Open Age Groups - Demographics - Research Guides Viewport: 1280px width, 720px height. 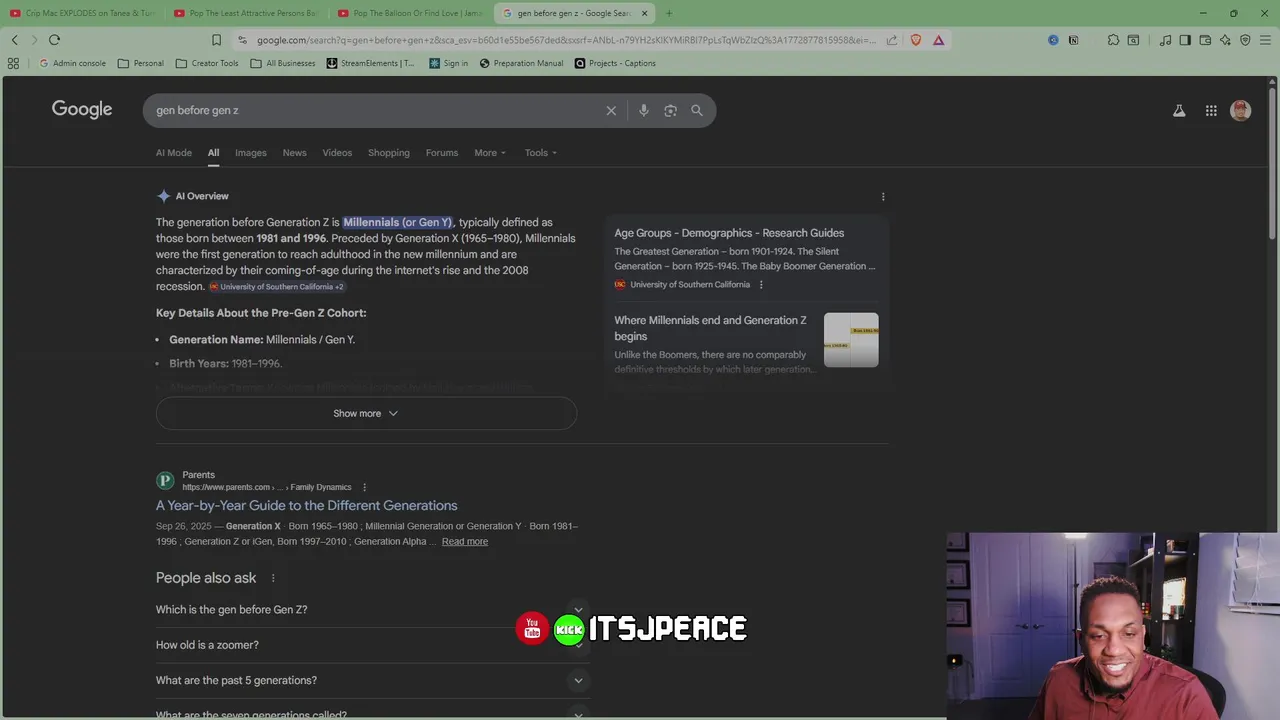(729, 233)
